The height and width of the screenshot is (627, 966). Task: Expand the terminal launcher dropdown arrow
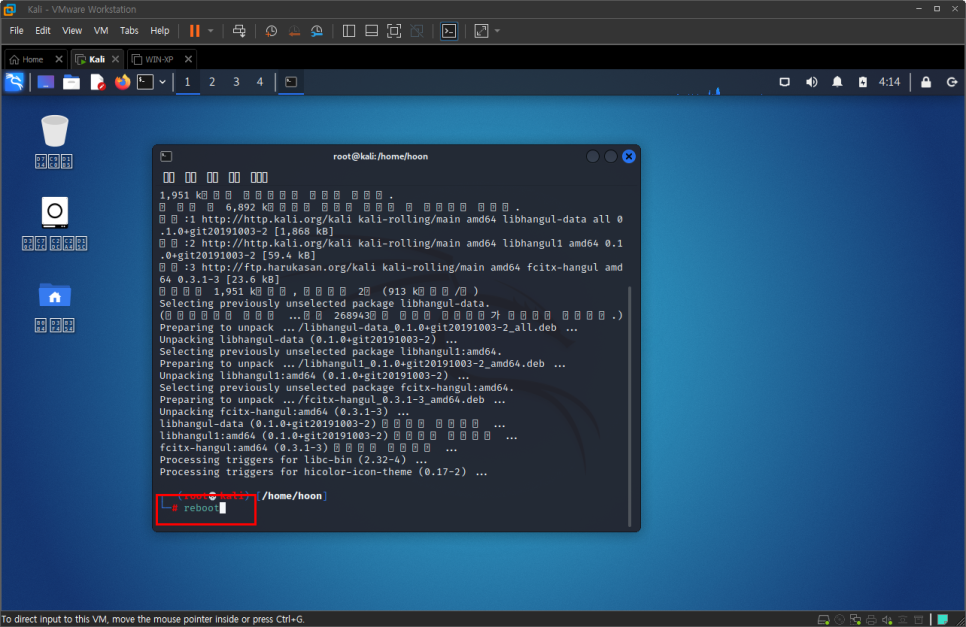tap(163, 82)
